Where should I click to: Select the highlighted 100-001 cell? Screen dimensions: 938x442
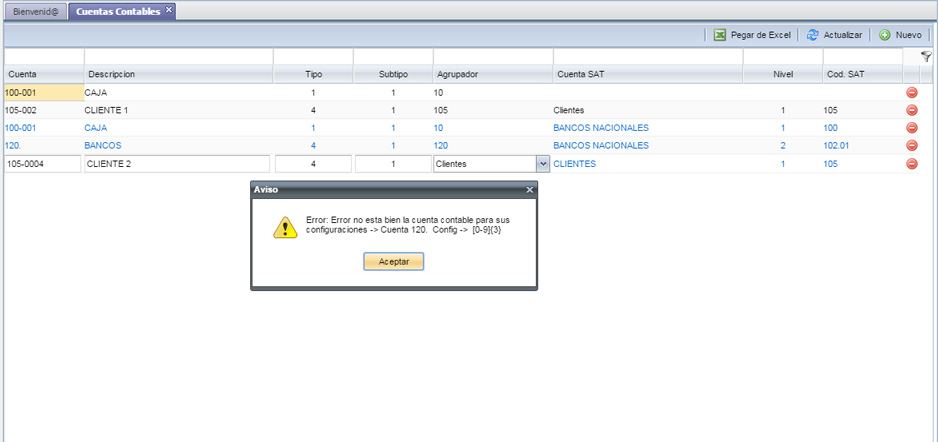42,92
